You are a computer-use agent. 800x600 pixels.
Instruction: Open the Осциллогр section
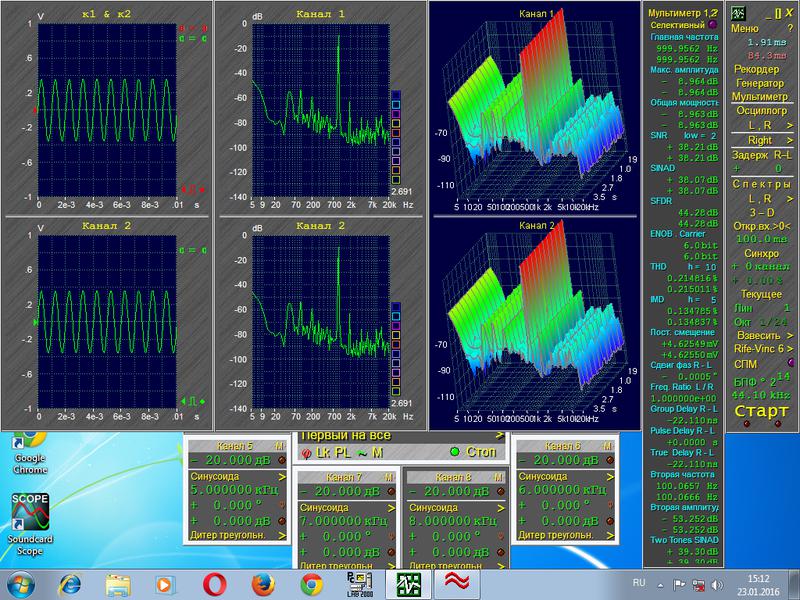tap(761, 110)
